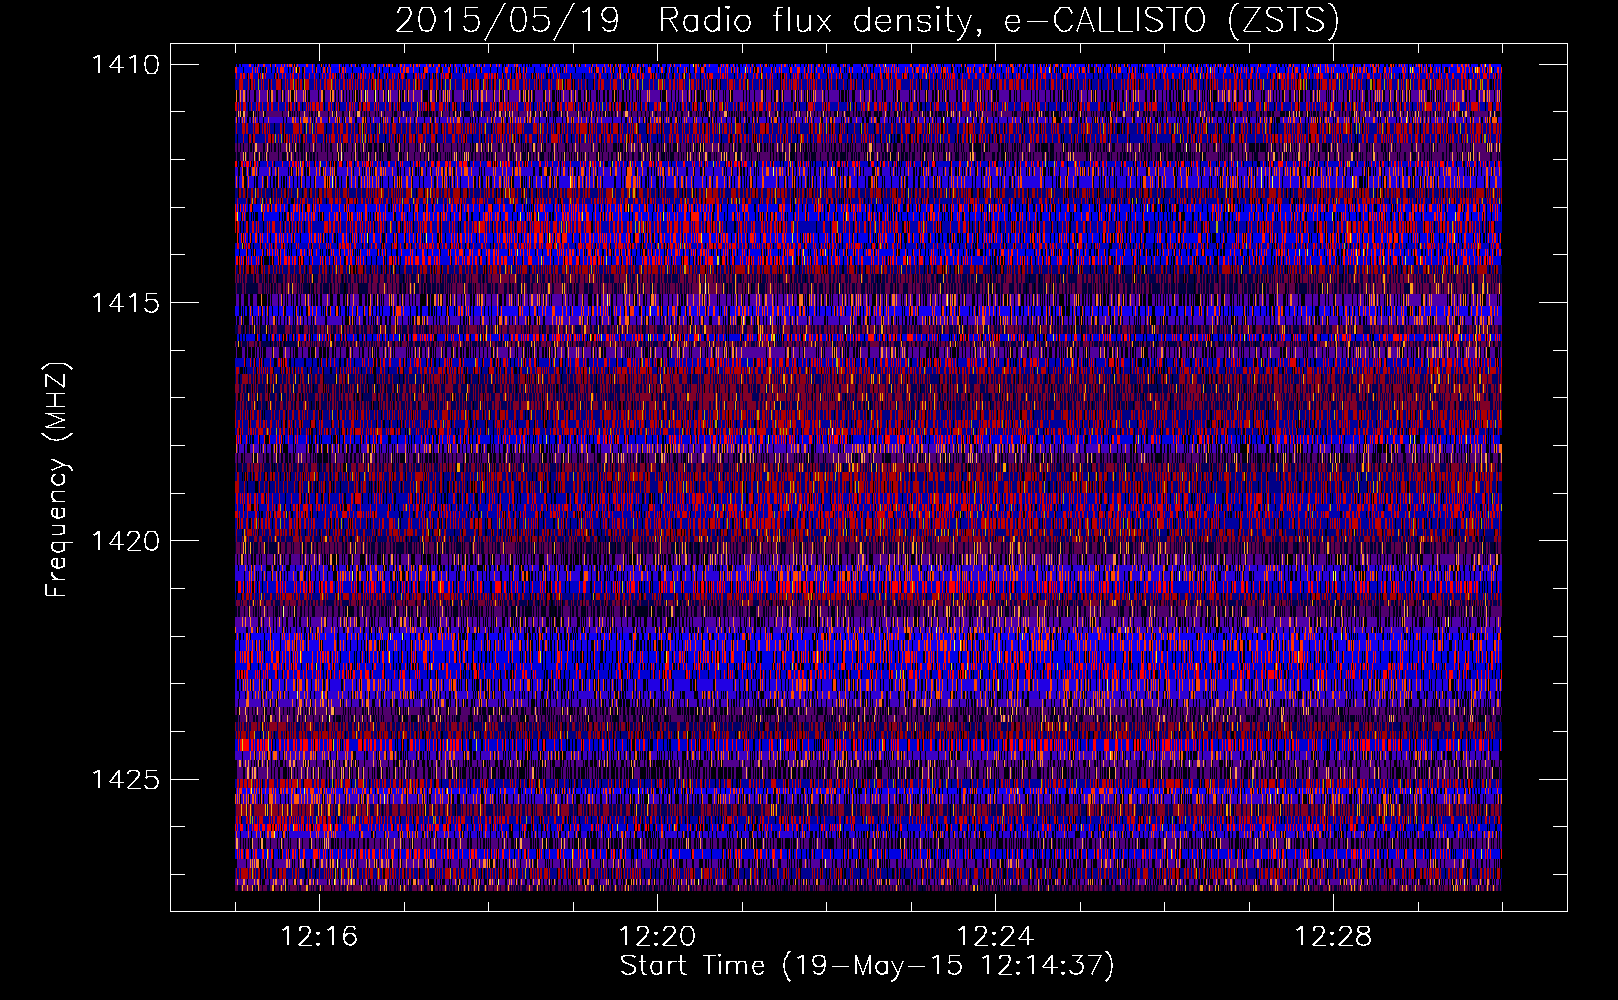The width and height of the screenshot is (1618, 1000).
Task: Click the 1415 frequency tick label
Action: 125,303
